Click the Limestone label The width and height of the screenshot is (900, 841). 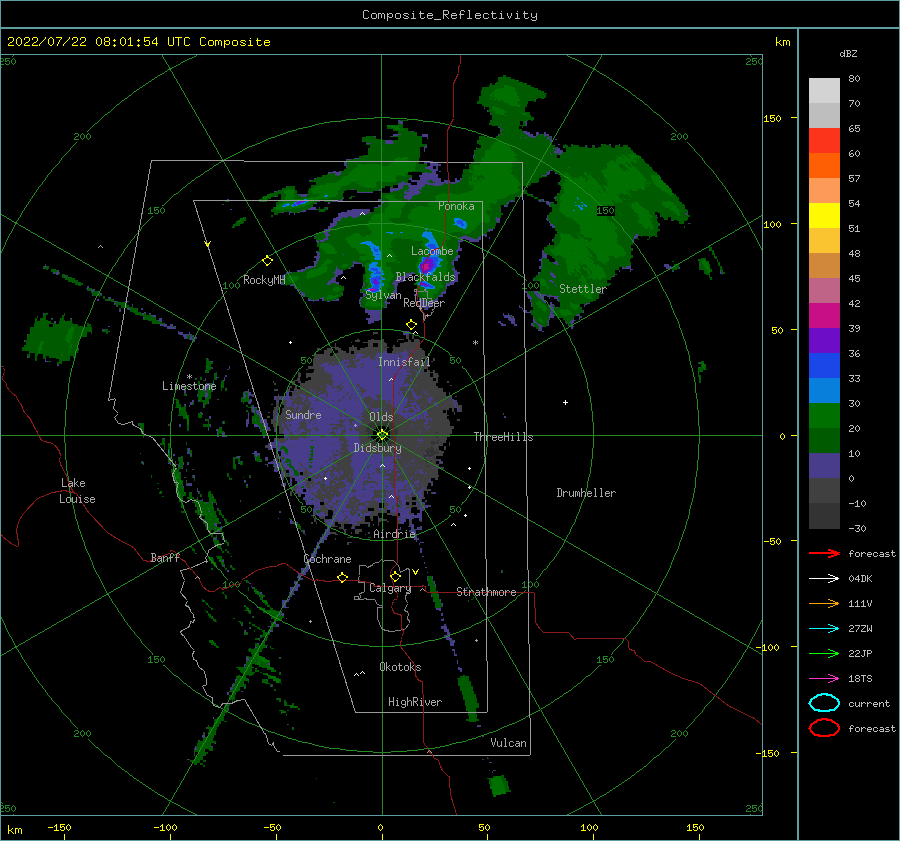[x=189, y=386]
